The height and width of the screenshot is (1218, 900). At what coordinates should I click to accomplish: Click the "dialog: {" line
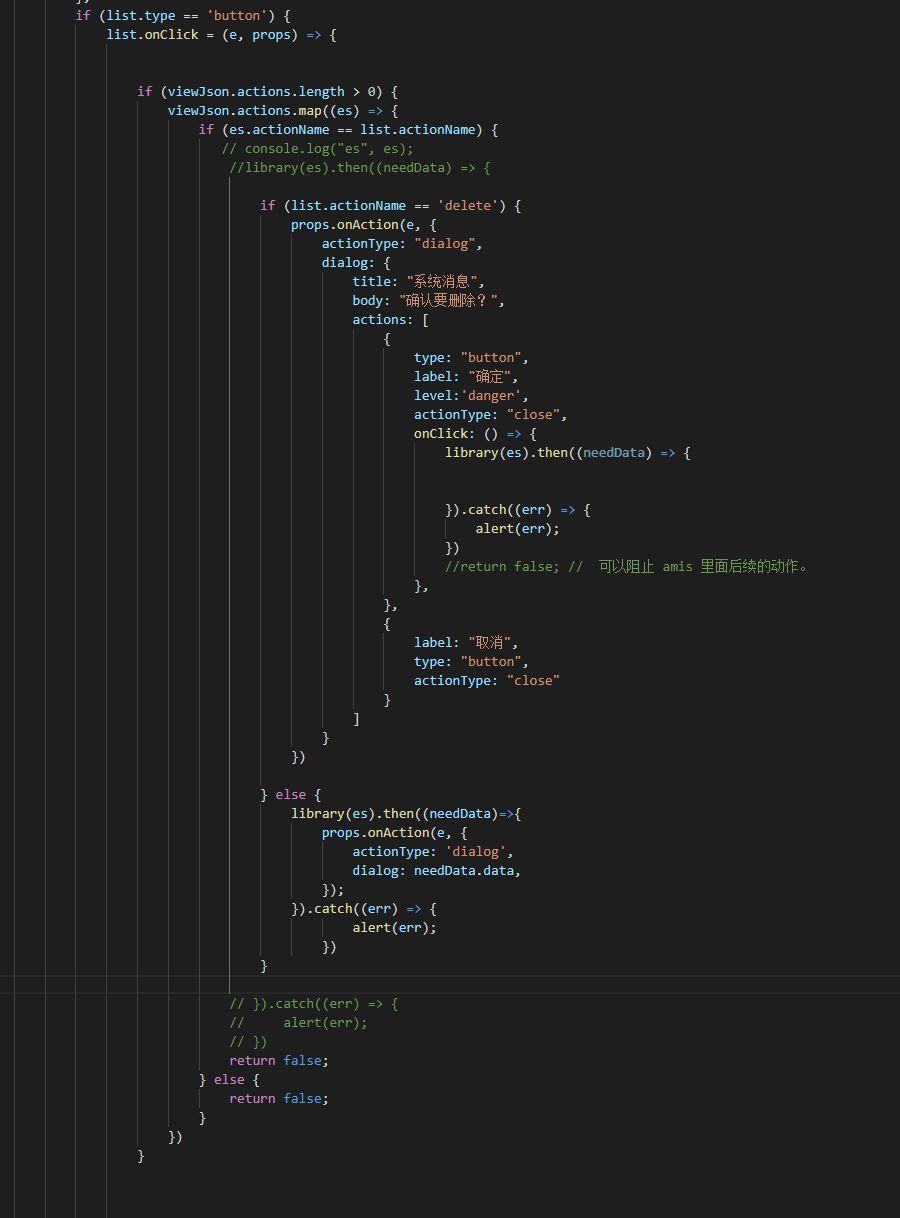(x=356, y=263)
